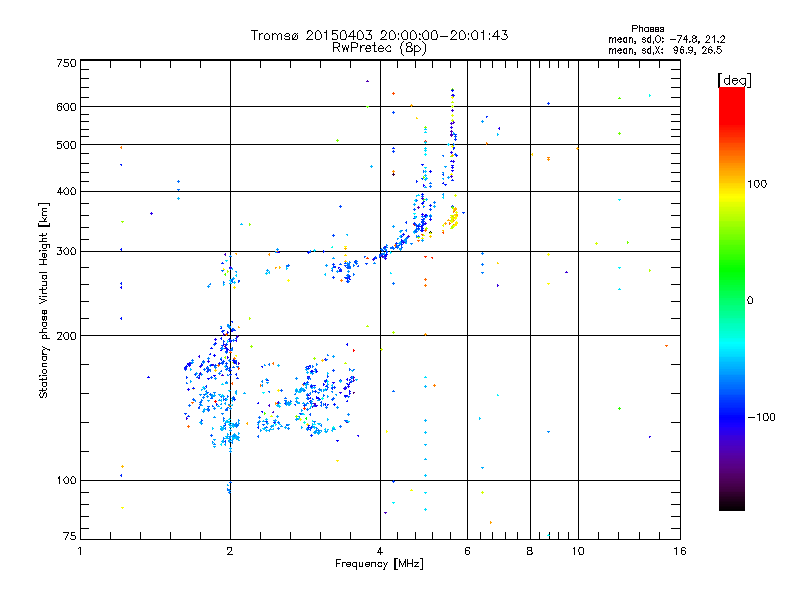Click the x-axis tick label "8"

tap(530, 551)
